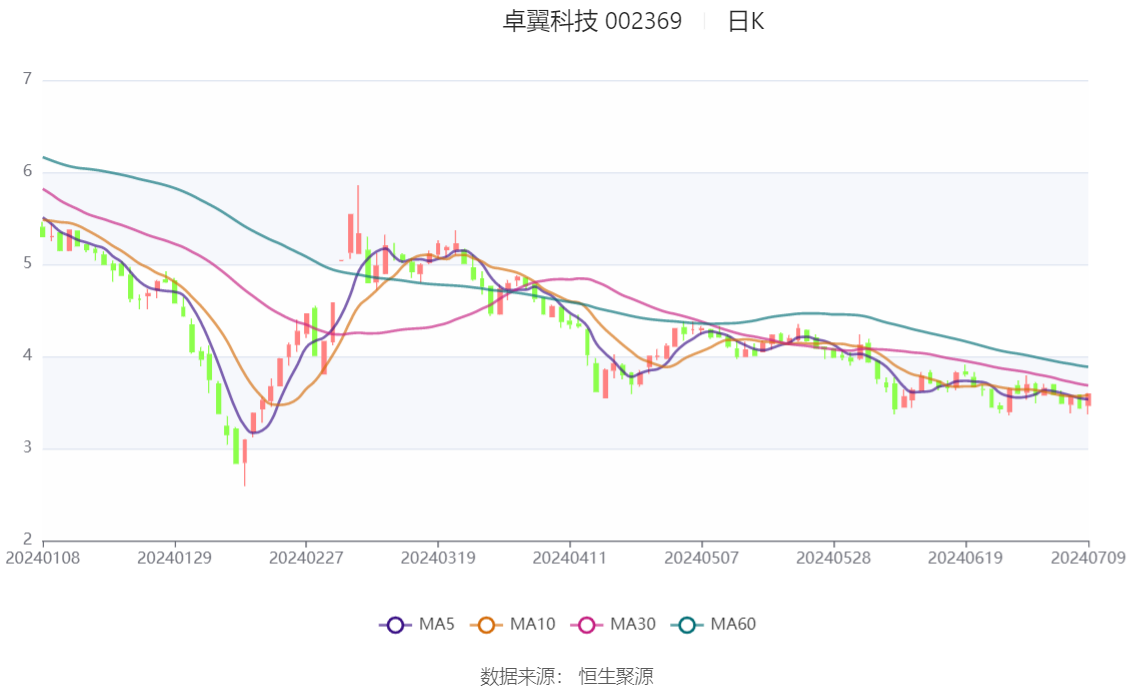The image size is (1134, 689).
Task: Select the 卓翼科技 002369 chart title
Action: tap(592, 22)
